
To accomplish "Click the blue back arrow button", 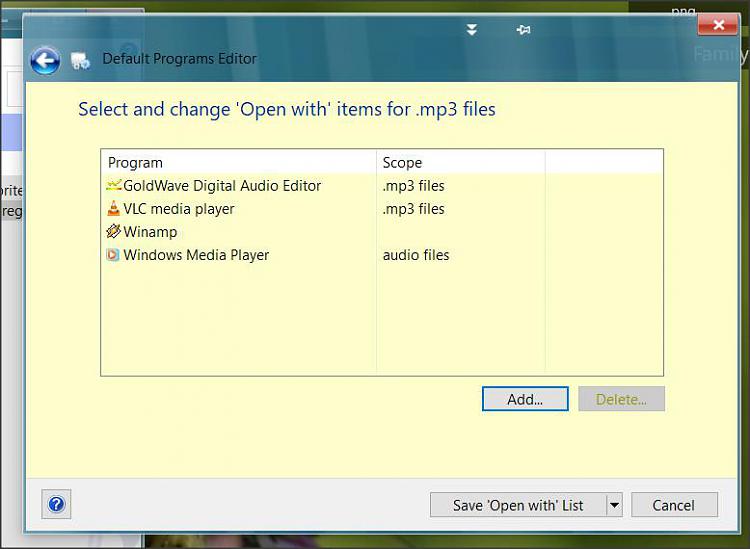I will click(45, 61).
